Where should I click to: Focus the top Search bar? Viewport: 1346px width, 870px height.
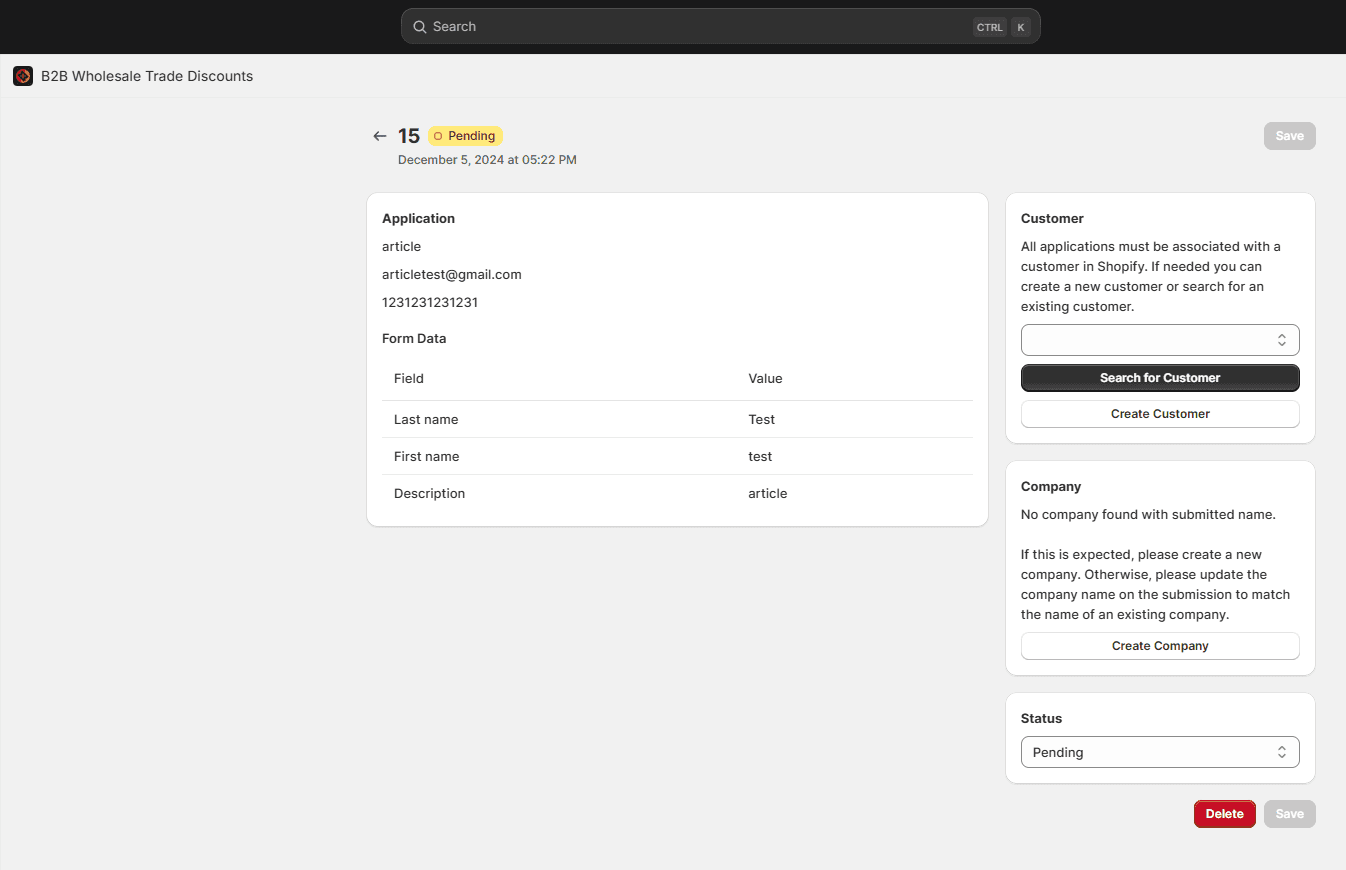click(720, 27)
